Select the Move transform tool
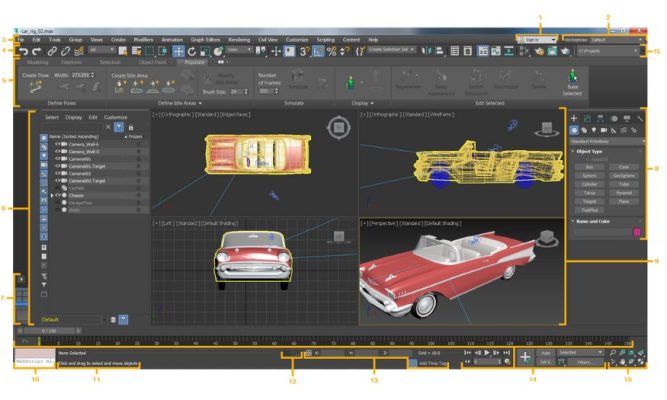This screenshot has height=400, width=667. [x=178, y=50]
